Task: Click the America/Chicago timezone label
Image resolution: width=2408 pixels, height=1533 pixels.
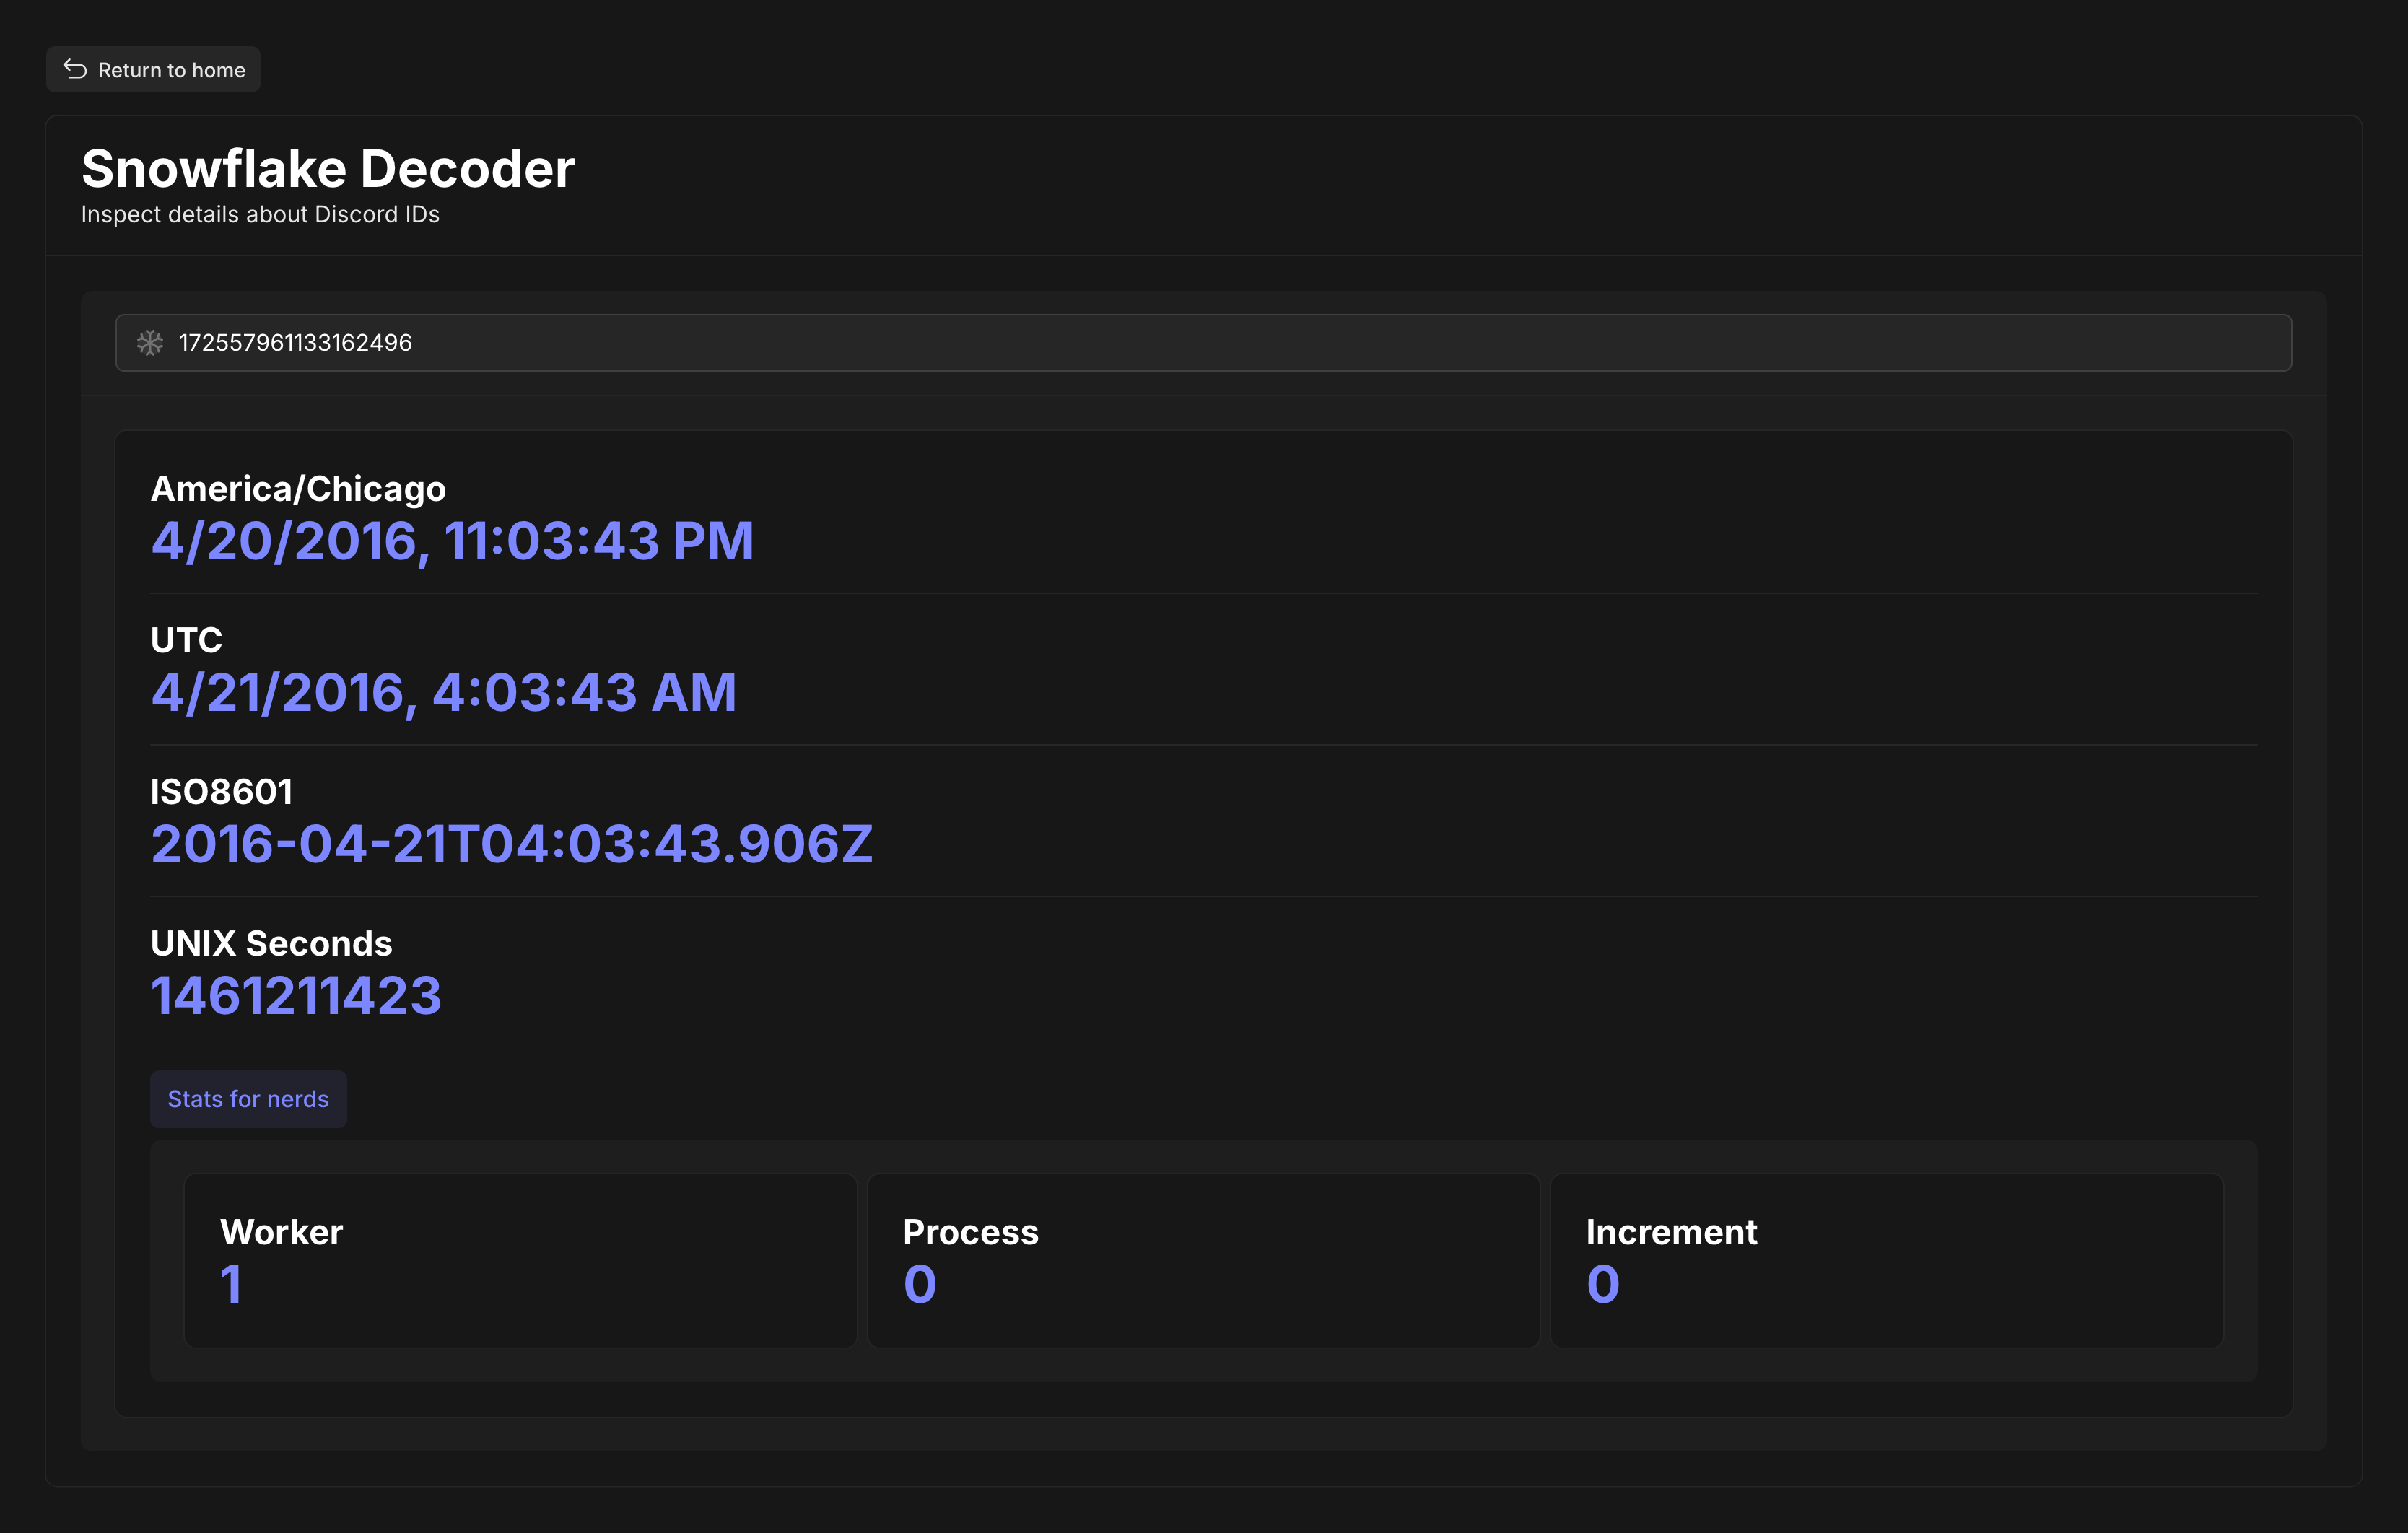Action: [298, 489]
